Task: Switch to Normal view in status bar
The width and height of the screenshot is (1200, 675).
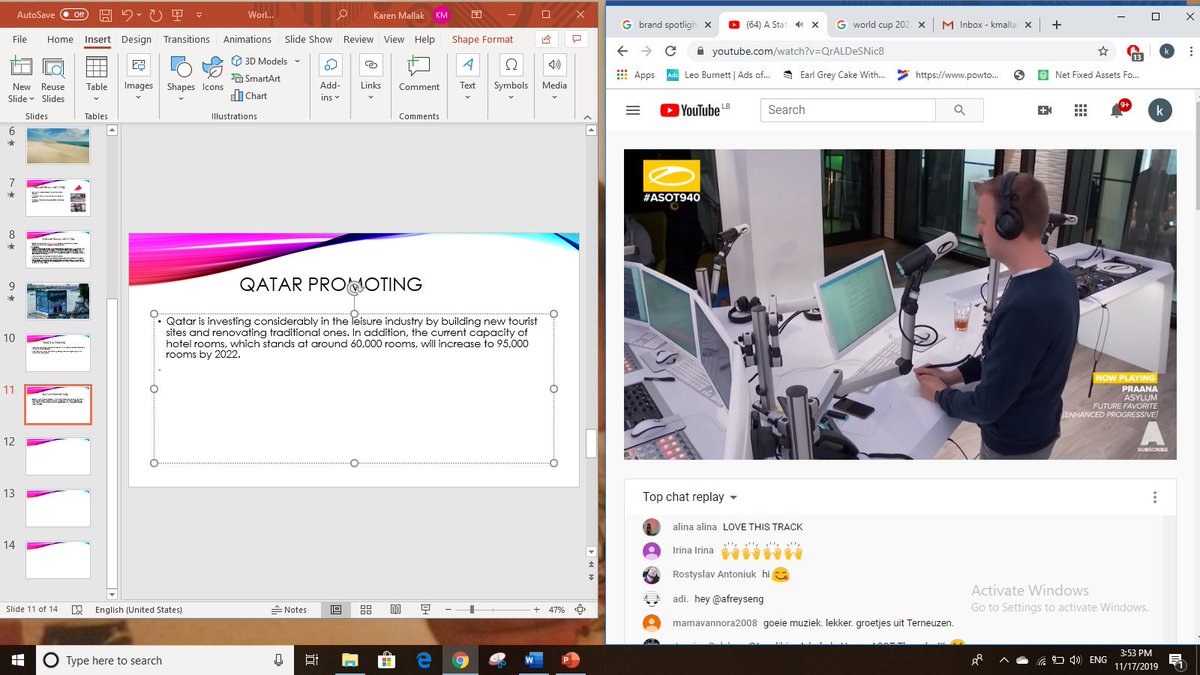Action: tap(336, 609)
